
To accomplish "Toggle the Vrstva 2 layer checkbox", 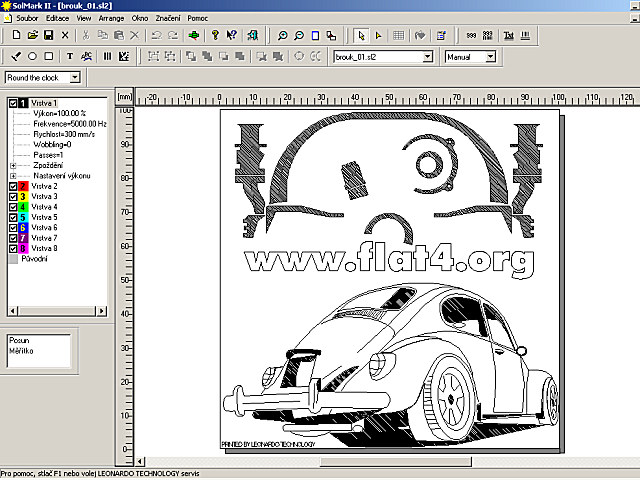I will 13,186.
